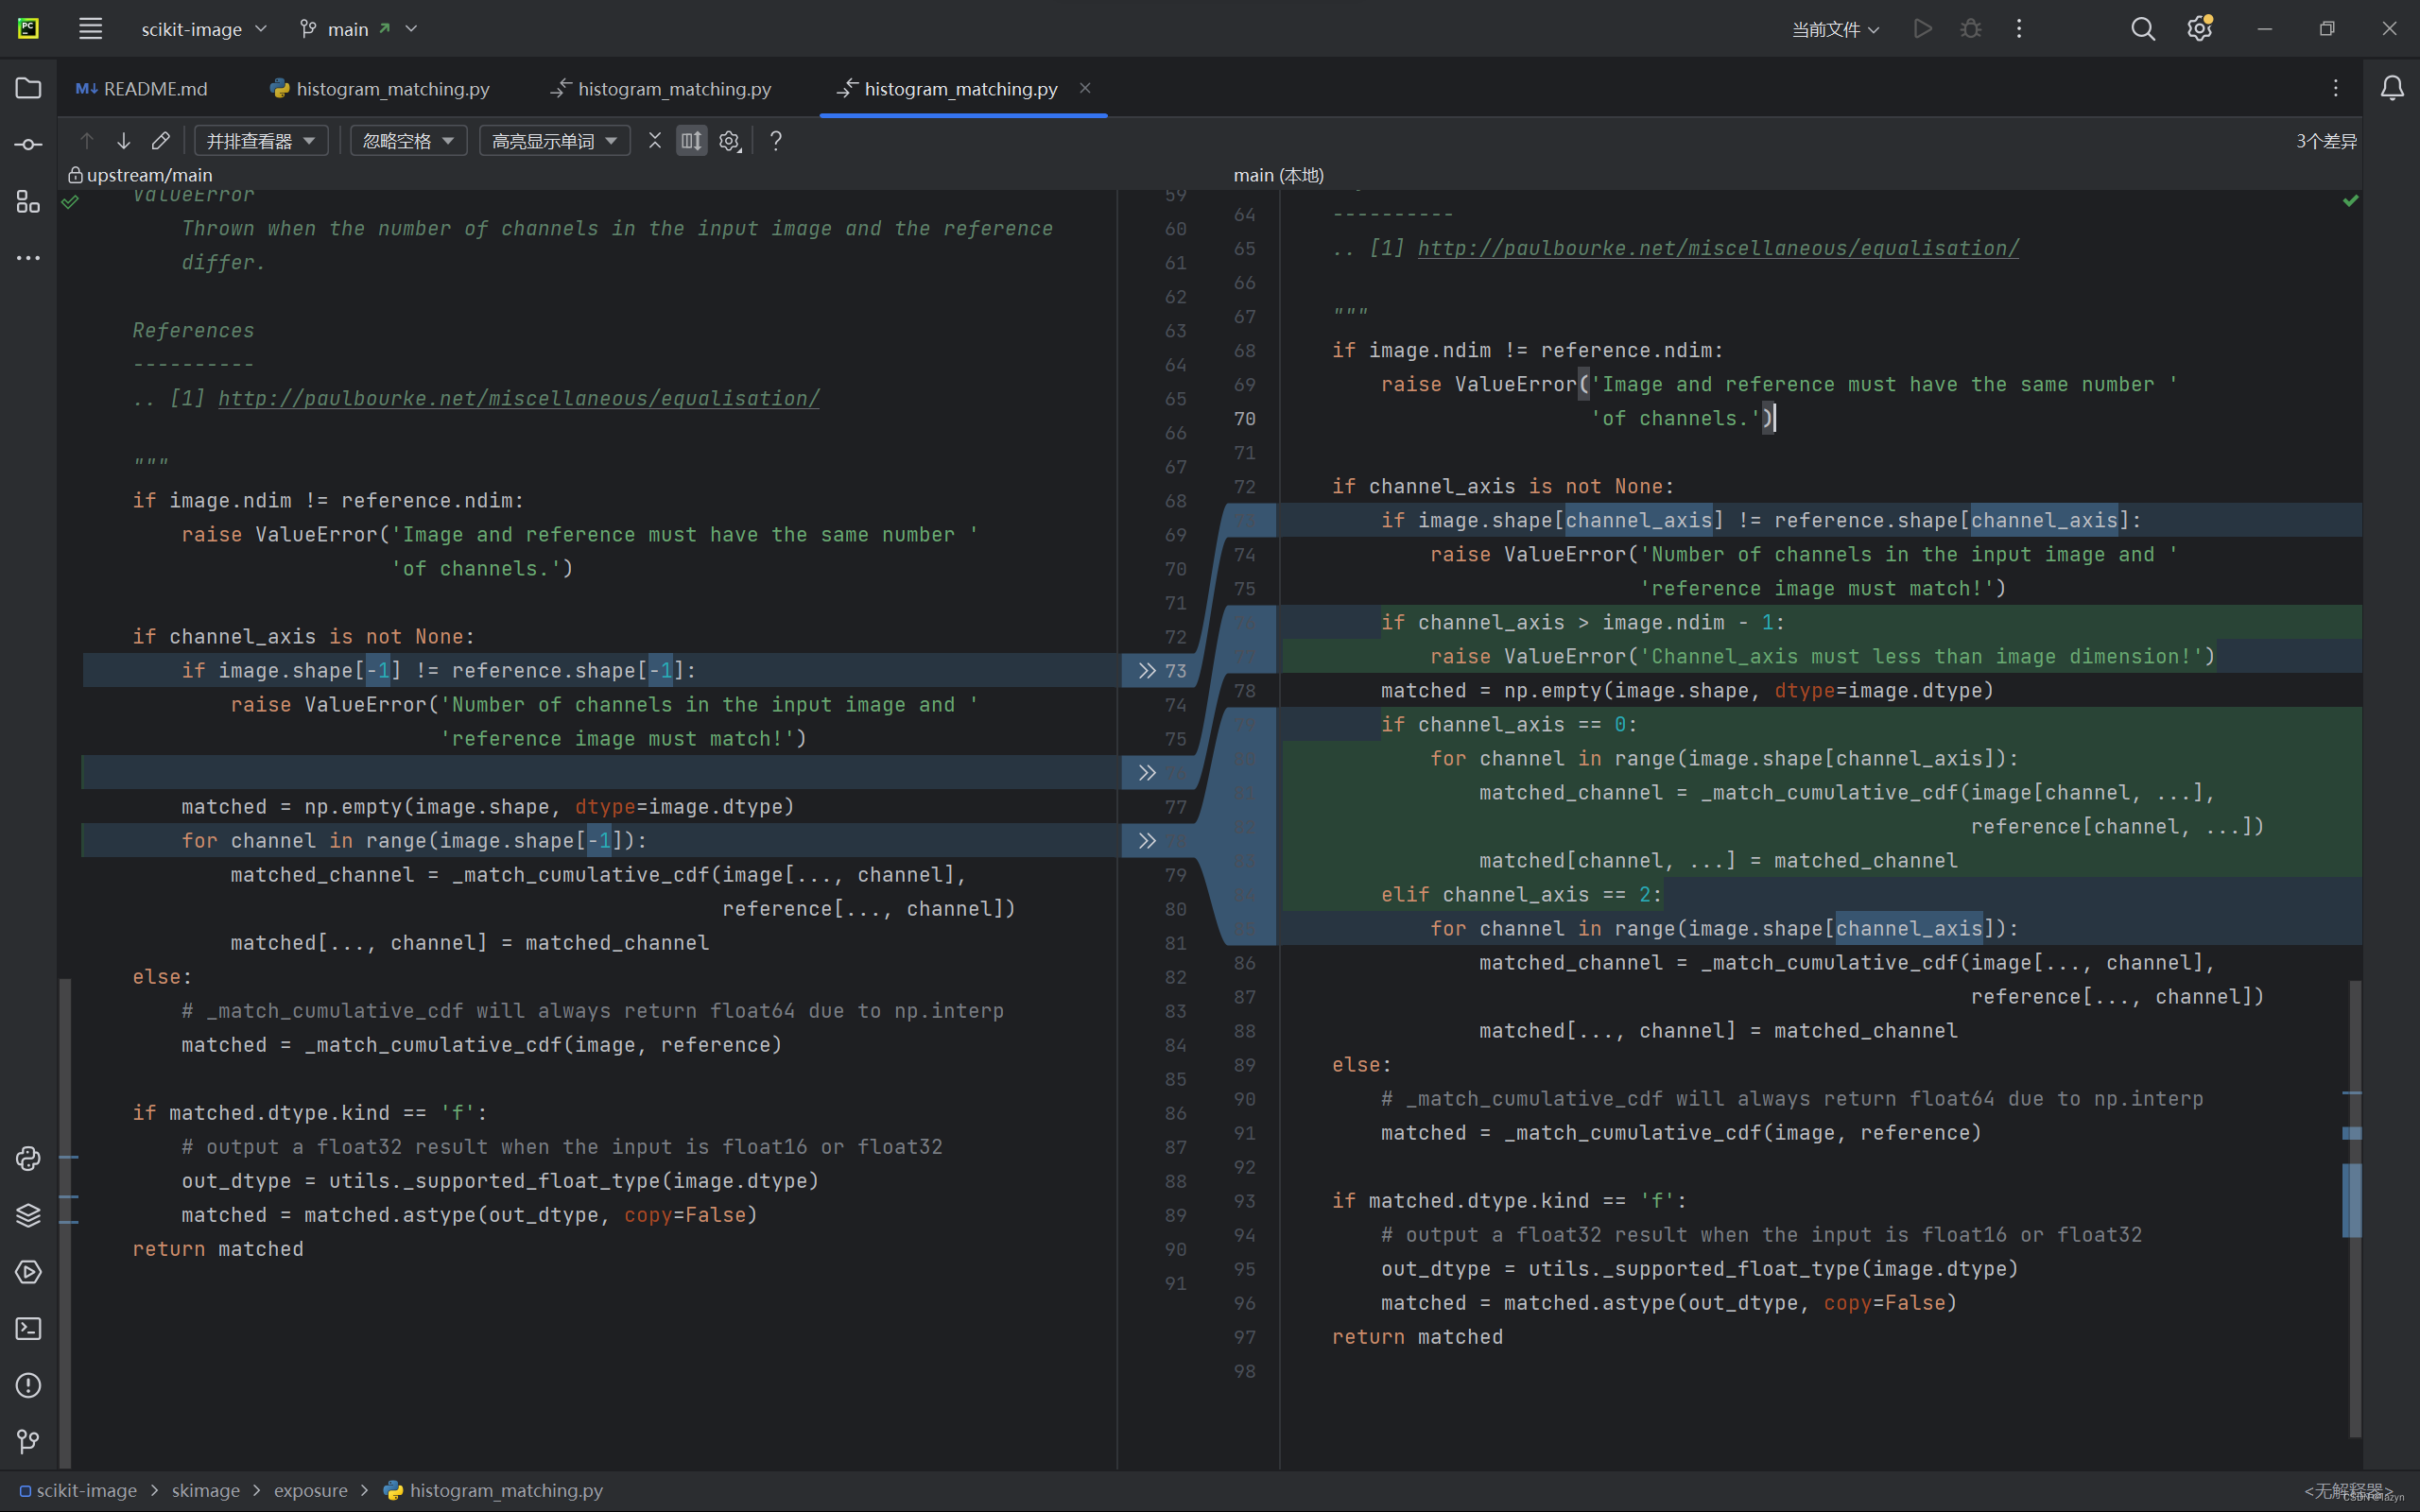Click right pane inspection green checkmark
The height and width of the screenshot is (1512, 2420).
(2351, 201)
